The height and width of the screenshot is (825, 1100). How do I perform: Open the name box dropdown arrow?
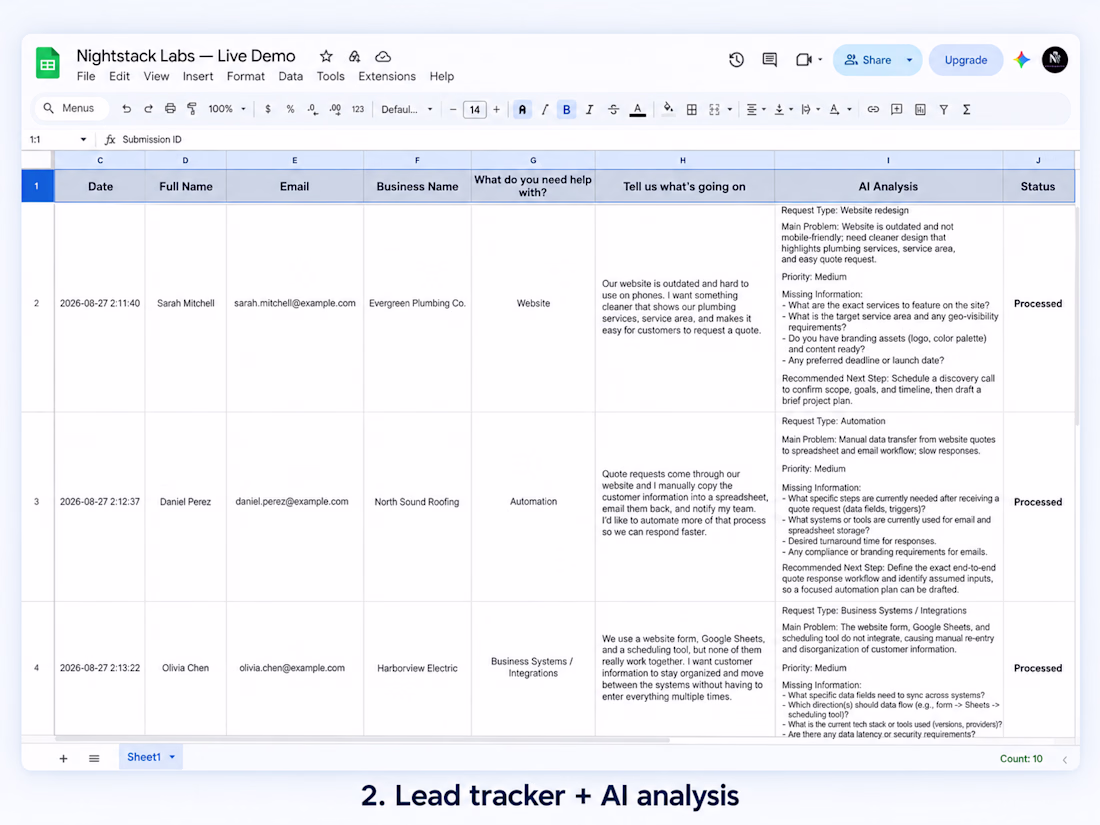click(83, 140)
